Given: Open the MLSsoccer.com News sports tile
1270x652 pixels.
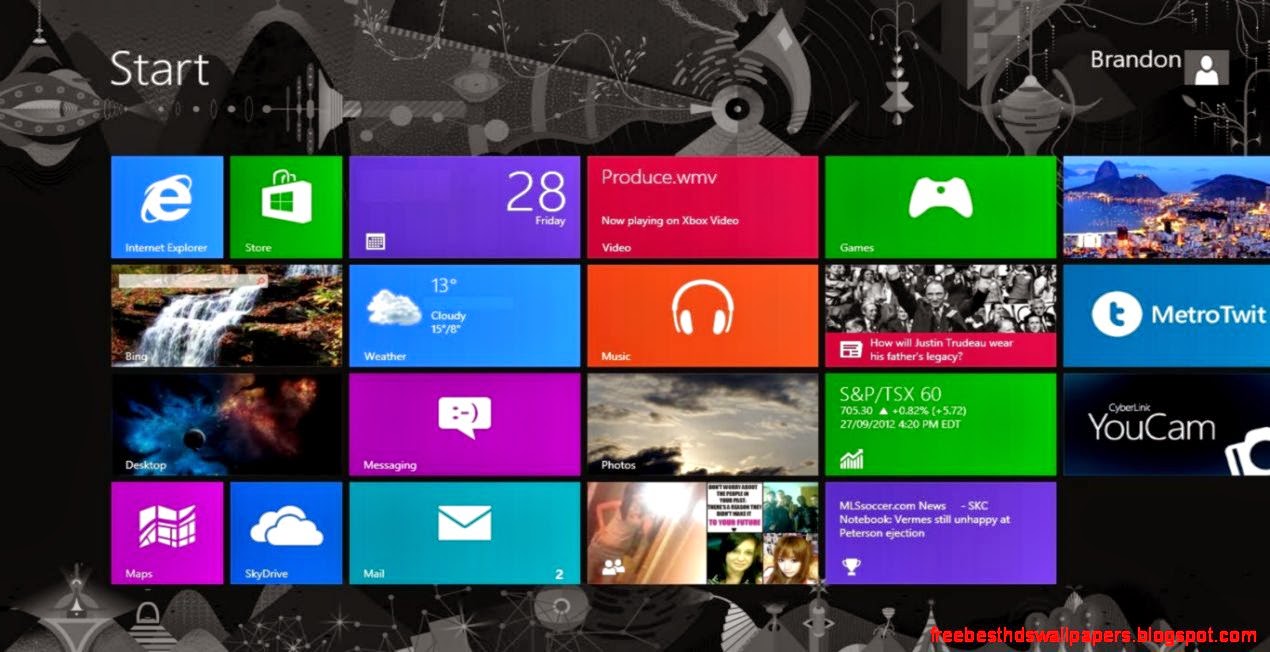Looking at the screenshot, I should click(x=940, y=533).
